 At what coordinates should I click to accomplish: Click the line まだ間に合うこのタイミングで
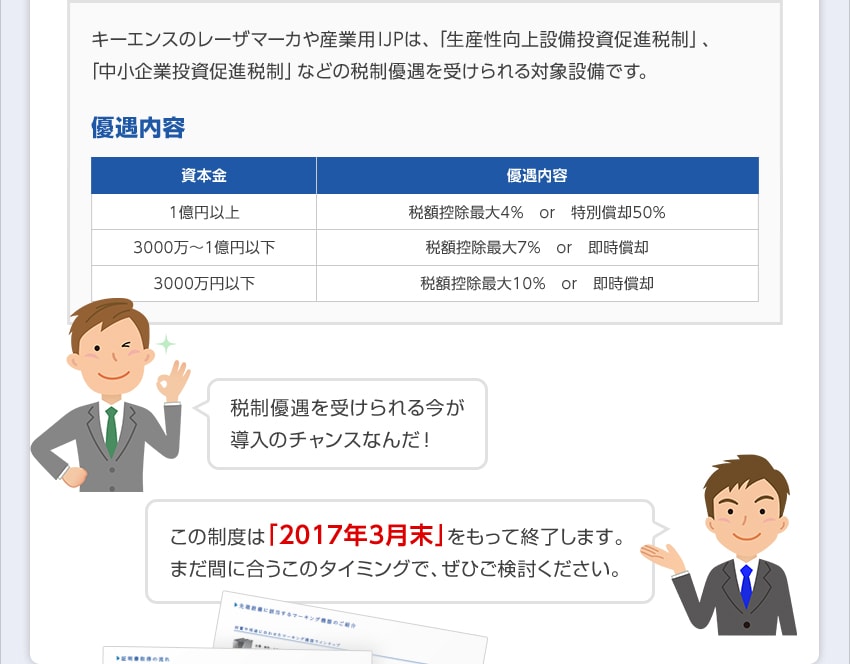(395, 573)
